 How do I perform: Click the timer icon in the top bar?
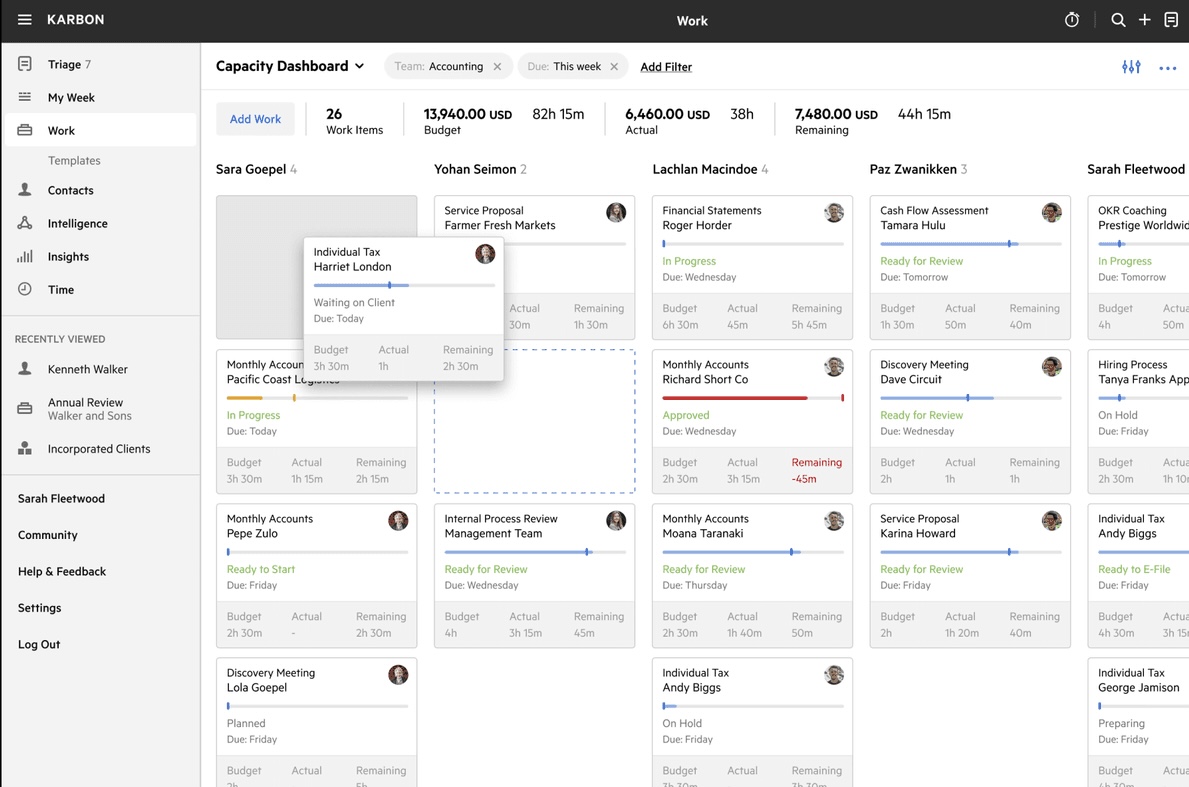pos(1072,19)
